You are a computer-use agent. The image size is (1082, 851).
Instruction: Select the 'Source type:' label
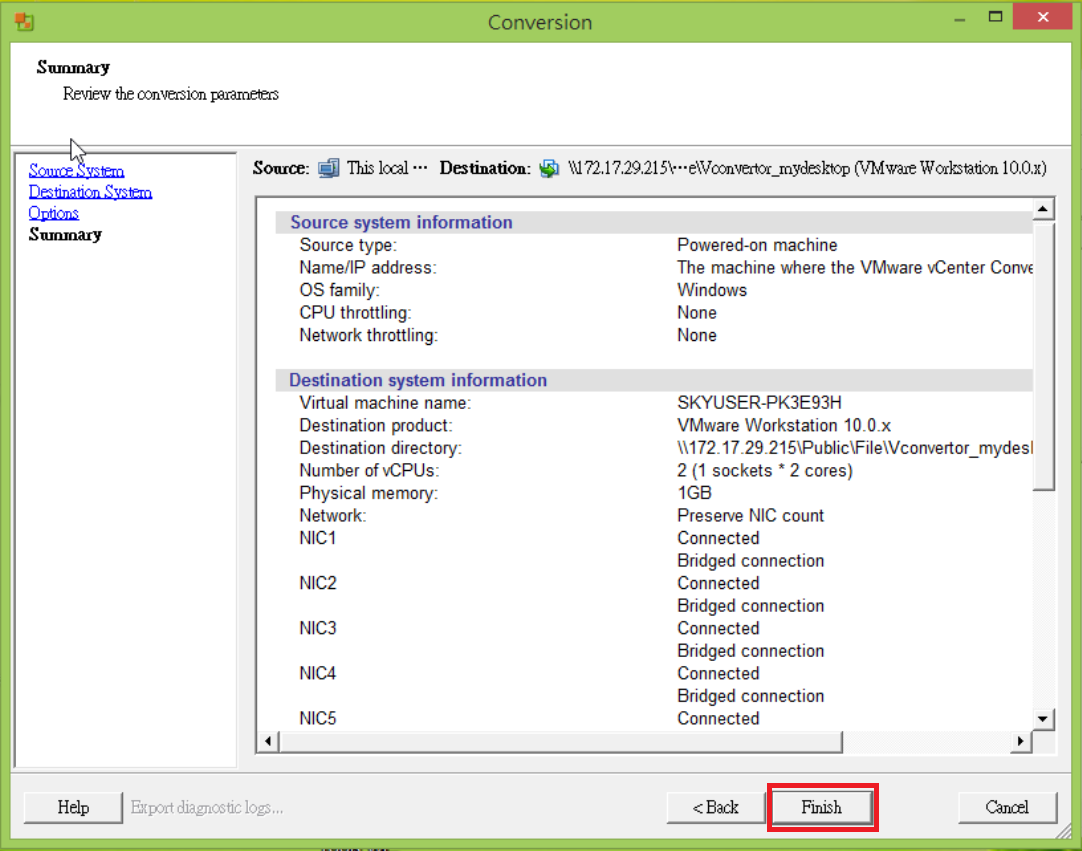[x=348, y=245]
